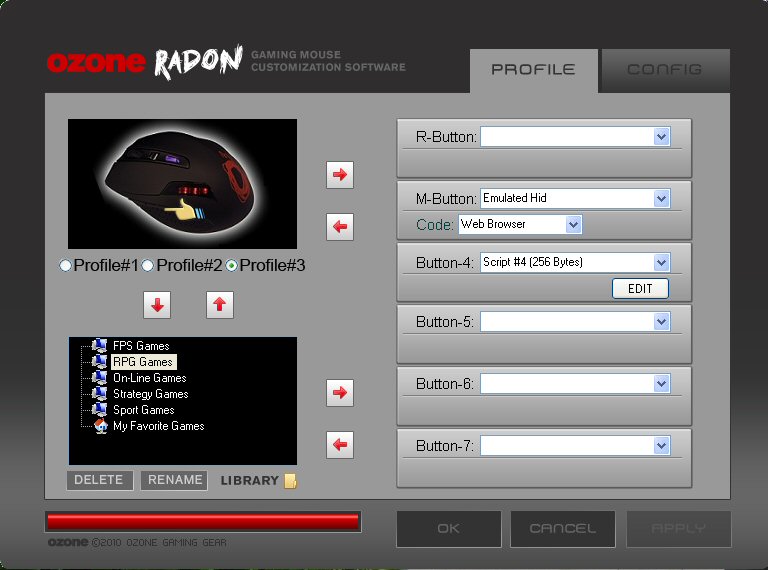Click the red up arrow below the profiles
This screenshot has height=570, width=768.
220,305
